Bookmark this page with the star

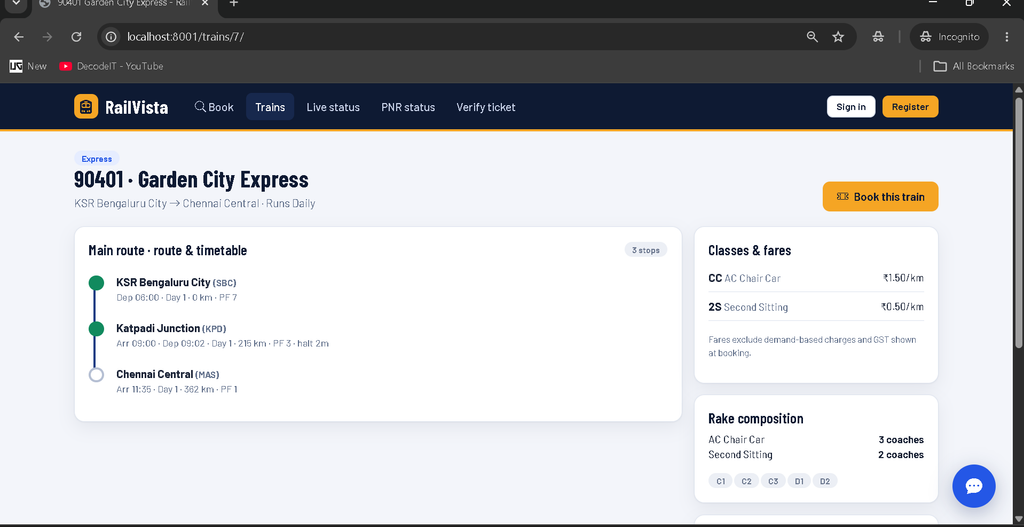pyautogui.click(x=838, y=37)
